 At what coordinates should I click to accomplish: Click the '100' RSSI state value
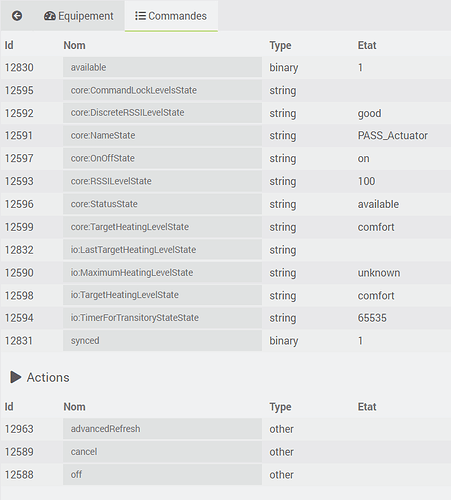click(366, 181)
